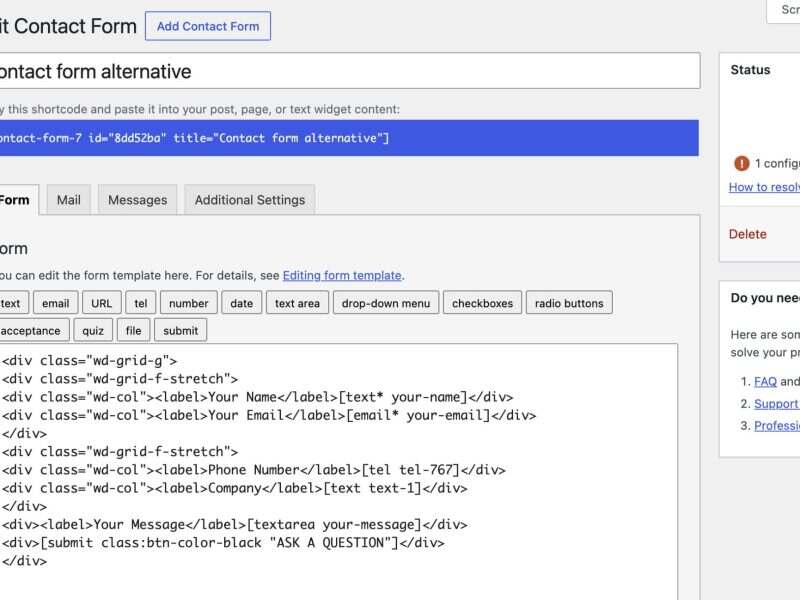The height and width of the screenshot is (600, 800).
Task: Open the Messages tab
Action: 137,200
